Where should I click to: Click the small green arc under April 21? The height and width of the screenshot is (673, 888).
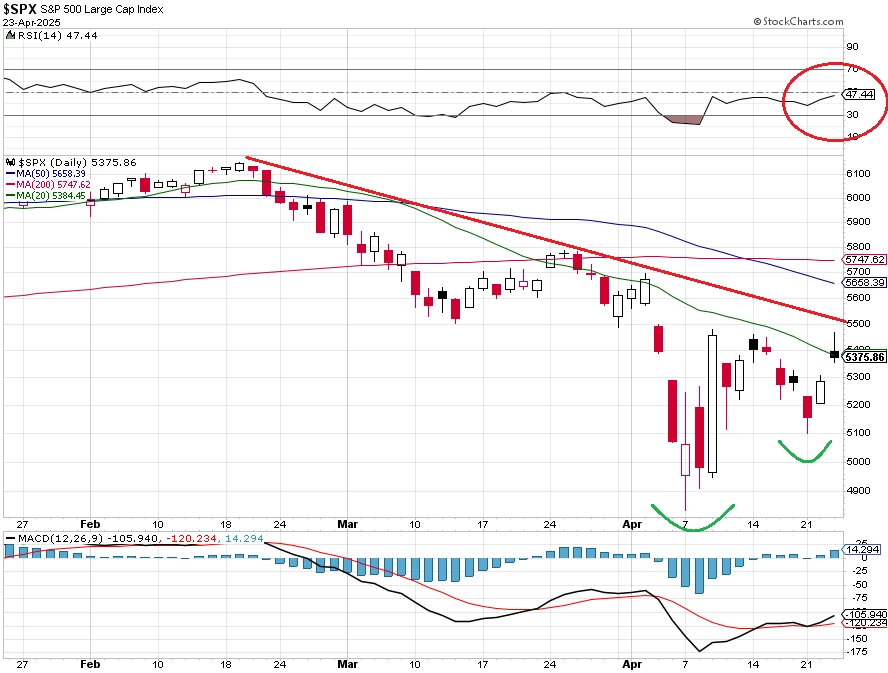805,451
